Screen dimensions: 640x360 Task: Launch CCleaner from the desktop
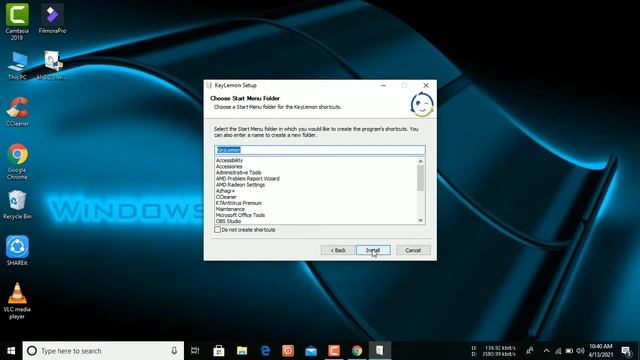pos(17,111)
